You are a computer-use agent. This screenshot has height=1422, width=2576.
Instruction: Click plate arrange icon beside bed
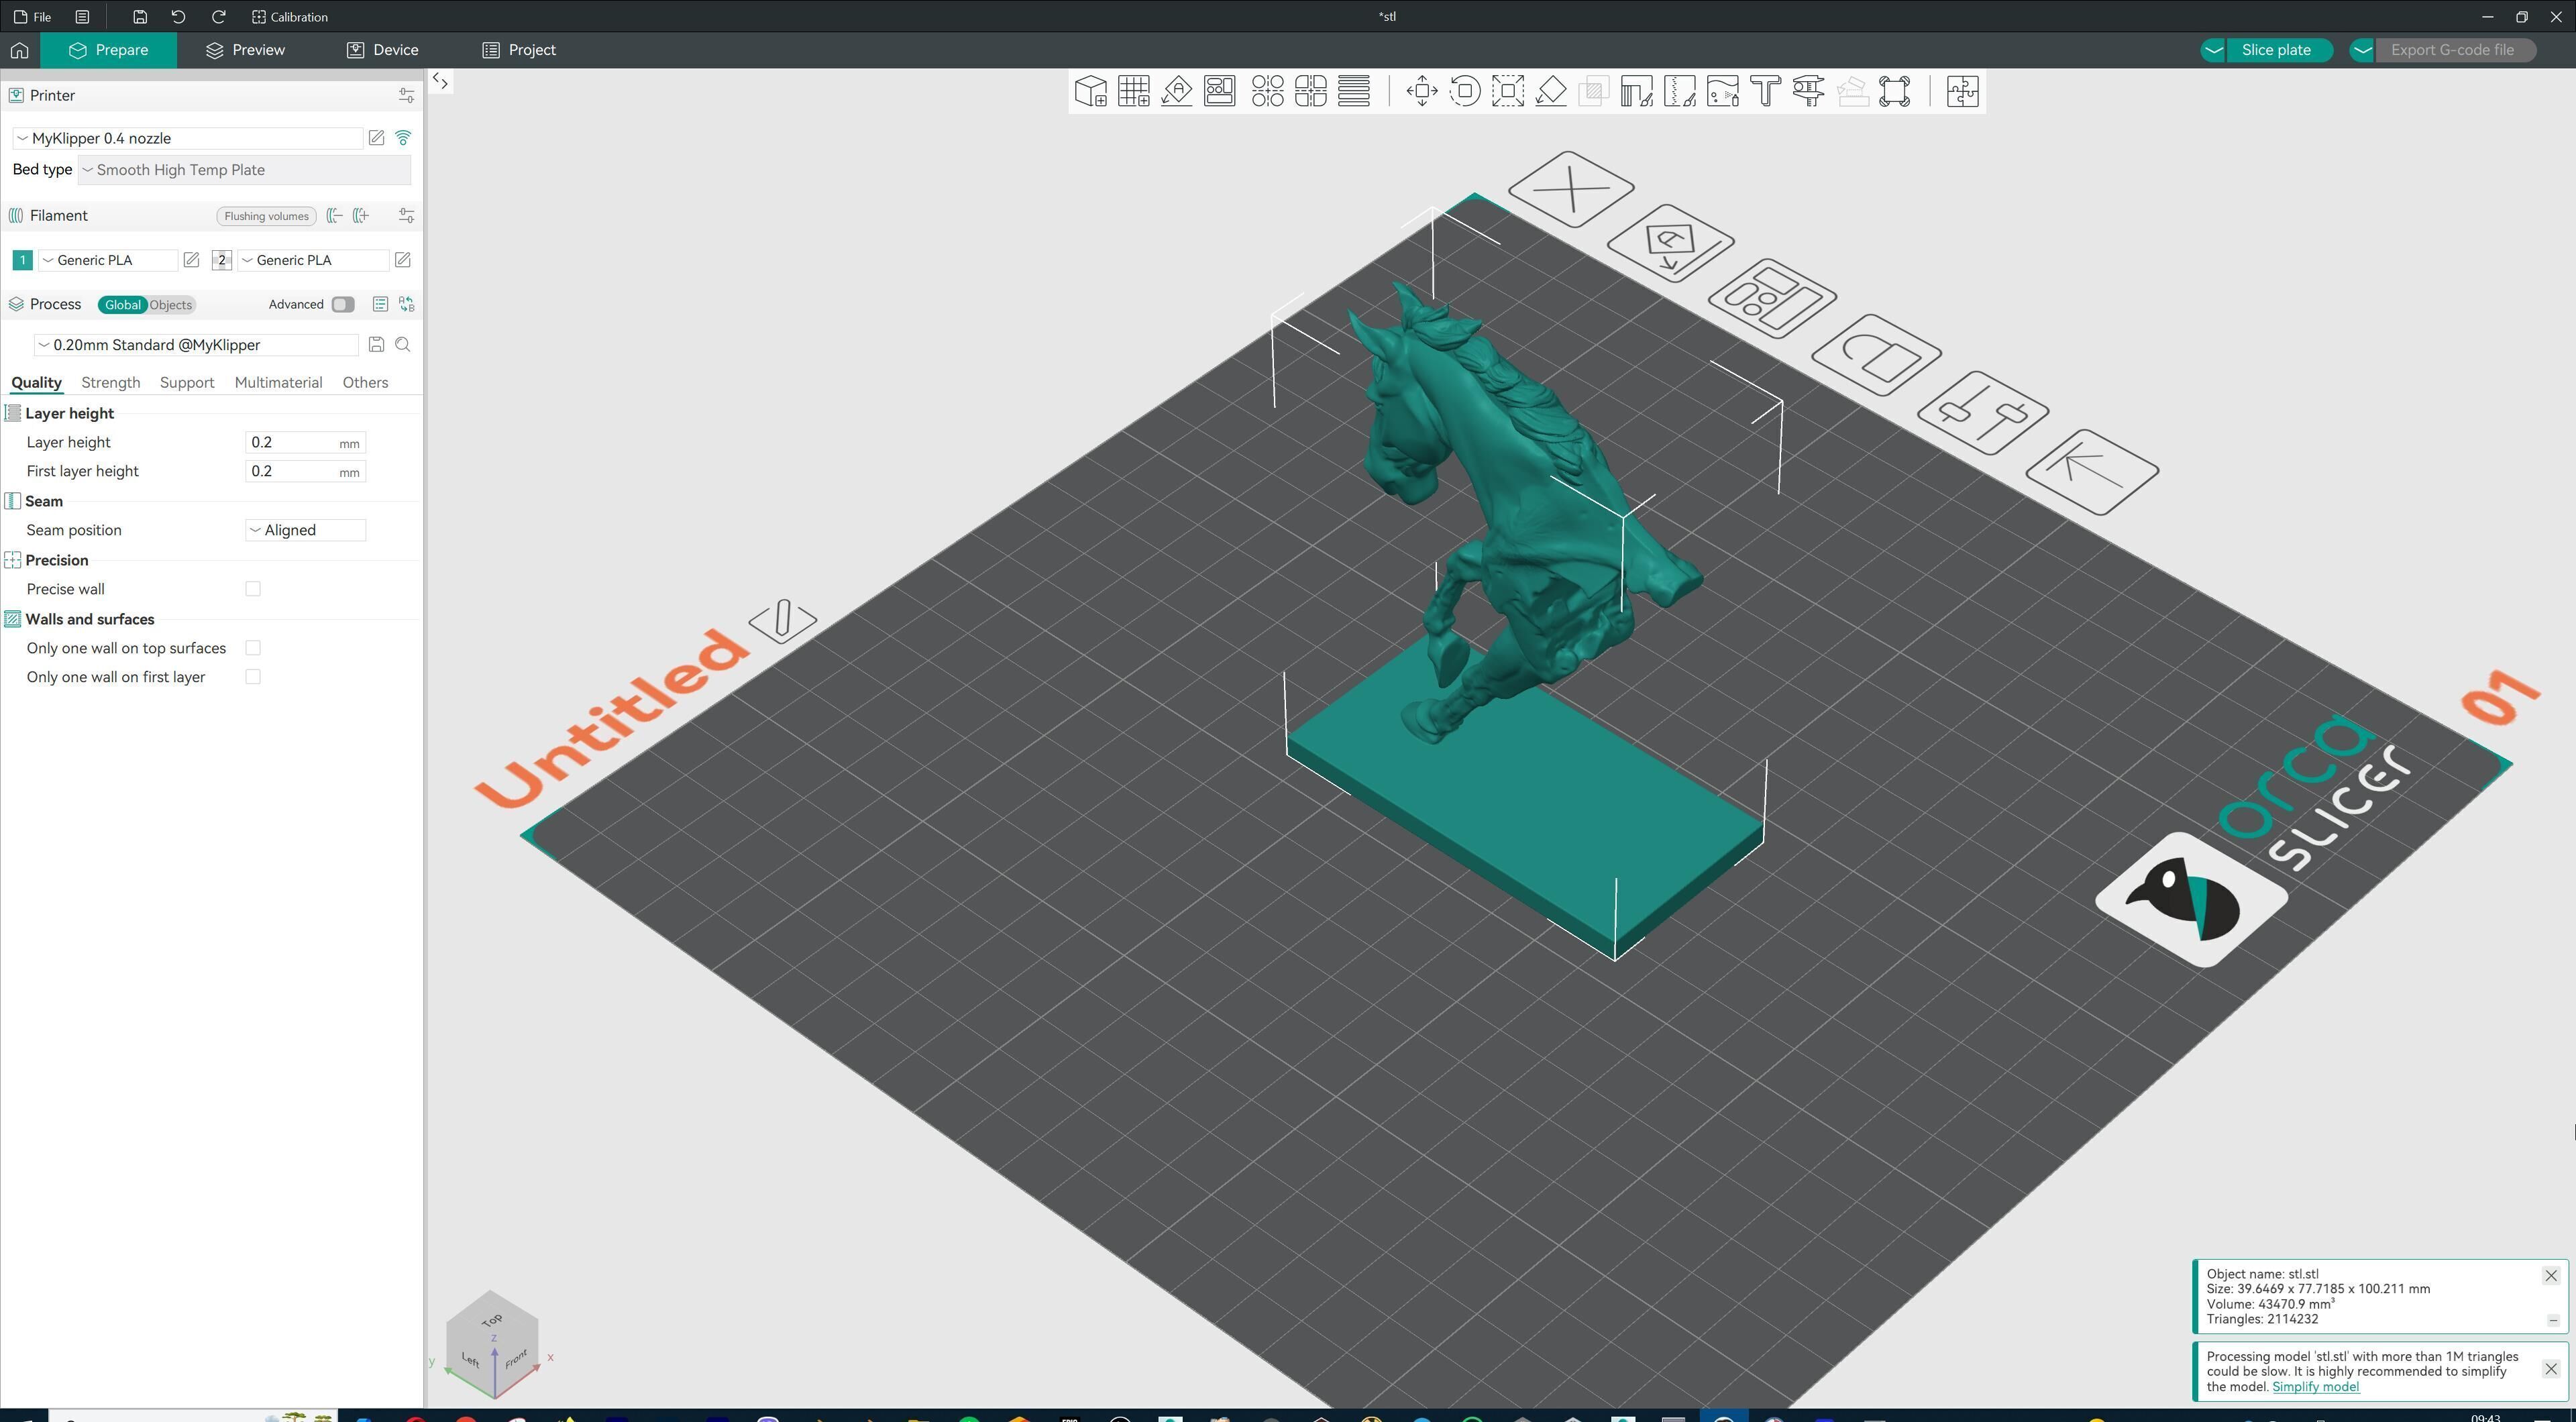coord(1773,298)
